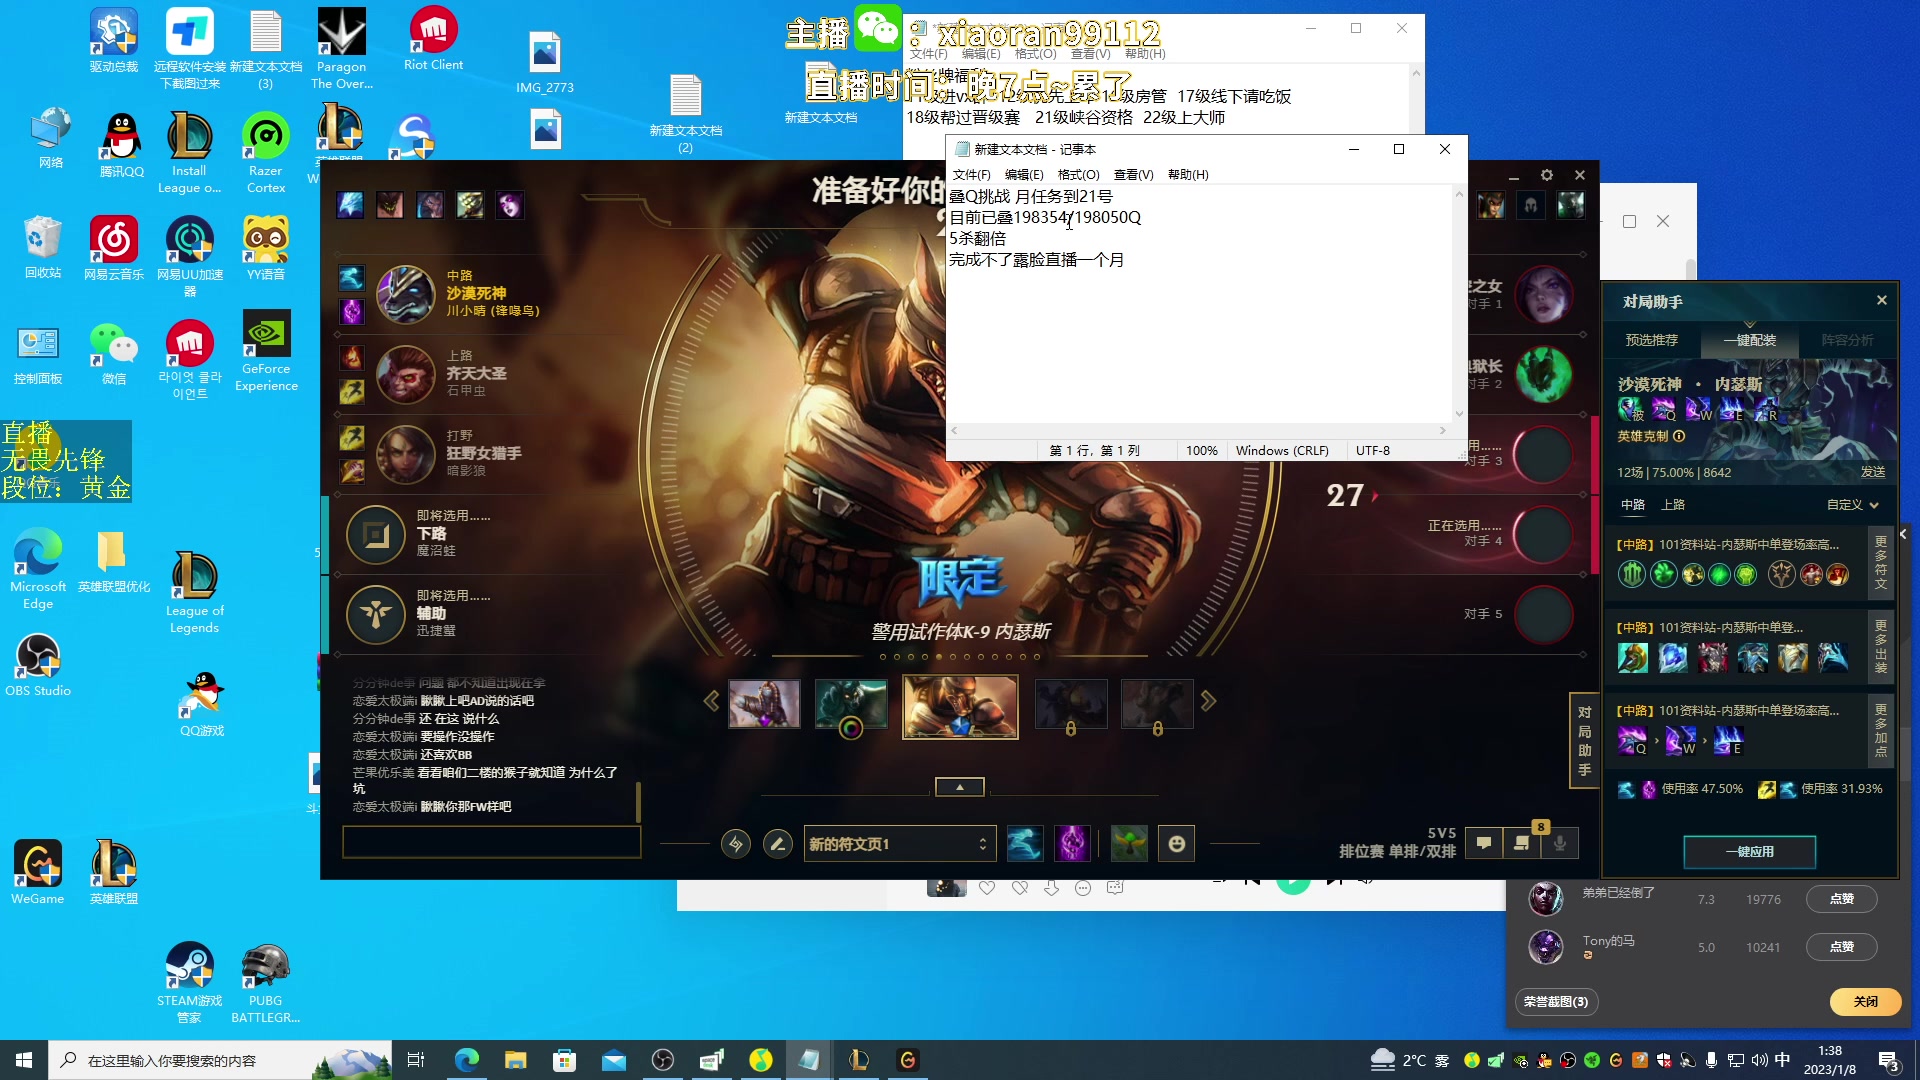1920x1080 pixels.
Task: Open 更多出装 for more item builds
Action: (x=1881, y=646)
